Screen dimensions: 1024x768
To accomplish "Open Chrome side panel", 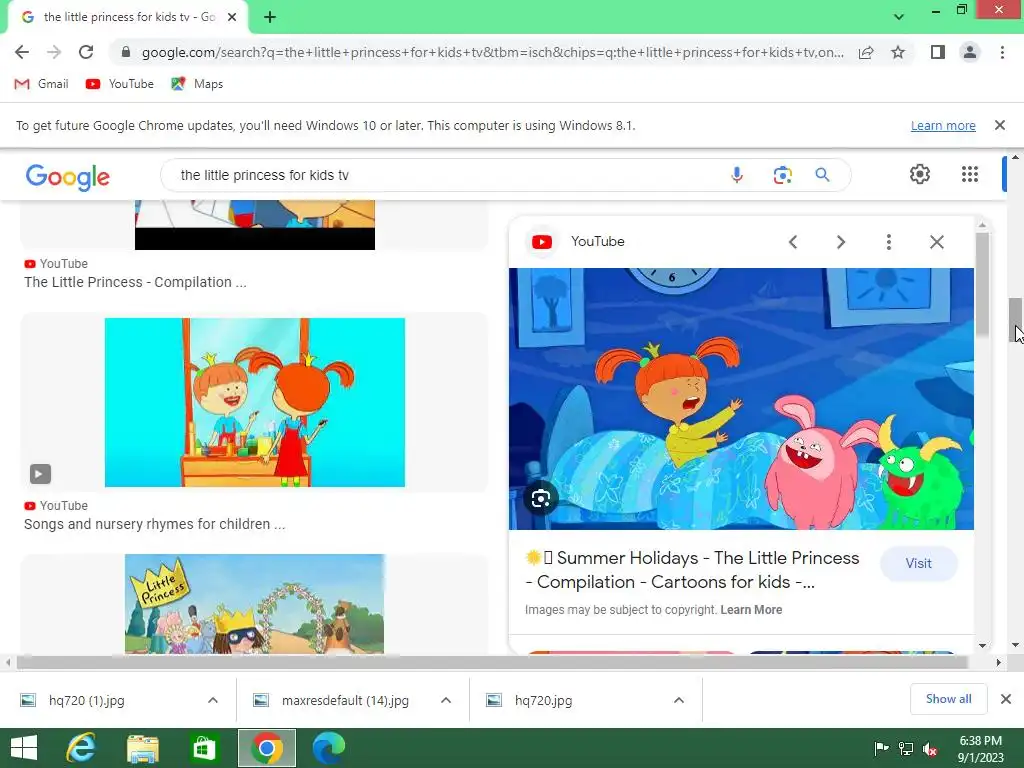I will click(x=938, y=52).
